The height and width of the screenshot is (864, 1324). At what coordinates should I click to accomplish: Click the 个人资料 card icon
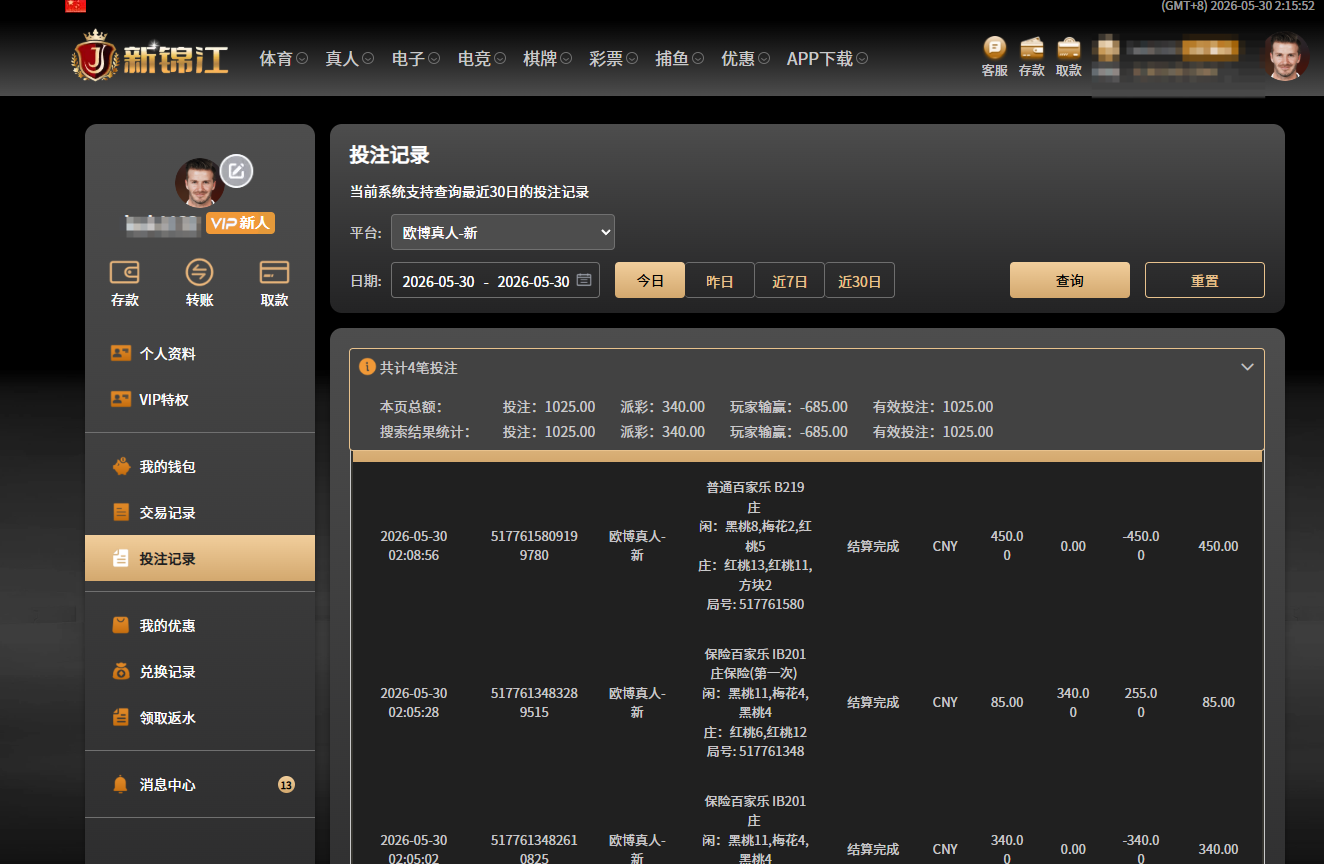click(121, 353)
